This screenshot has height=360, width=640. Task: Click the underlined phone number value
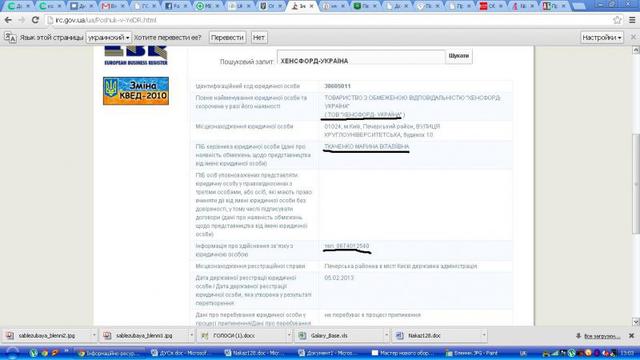(347, 246)
